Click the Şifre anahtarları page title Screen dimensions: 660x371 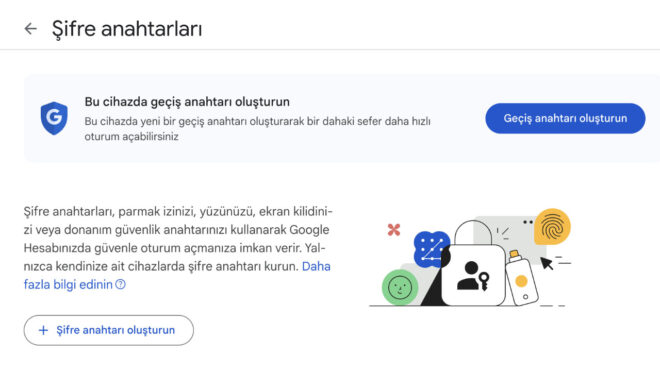(127, 29)
